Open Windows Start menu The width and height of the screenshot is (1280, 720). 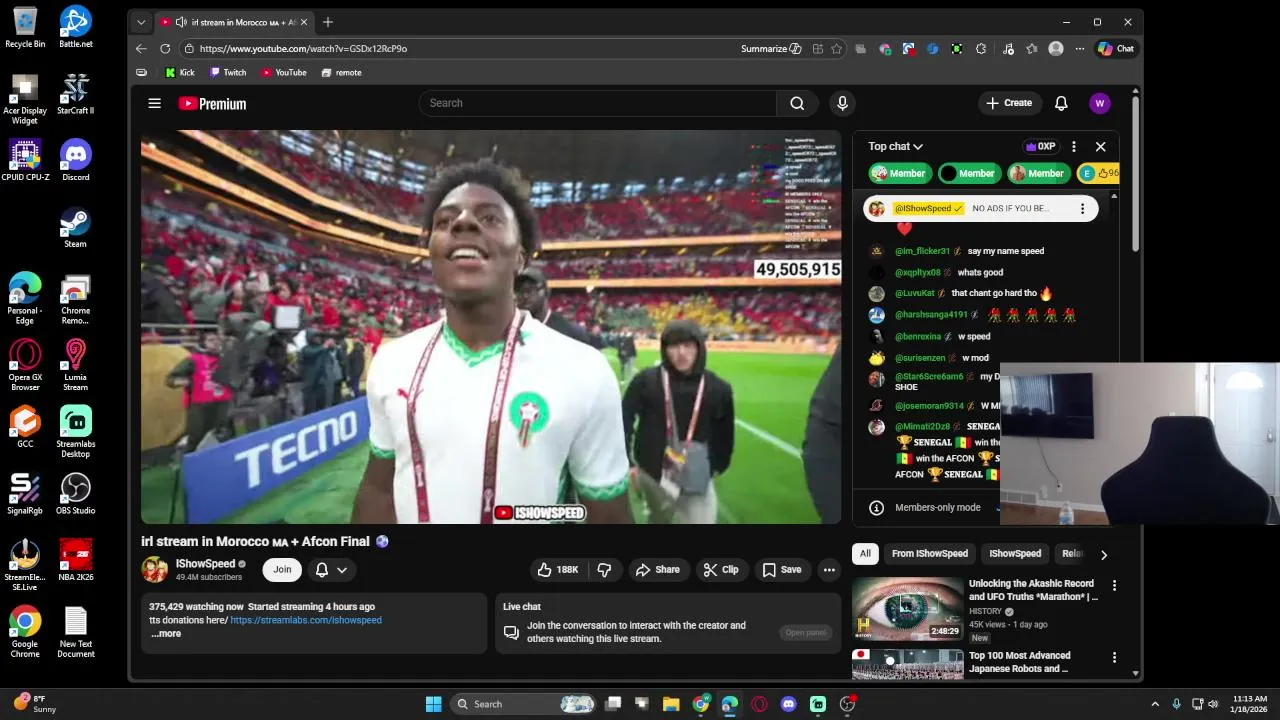(433, 704)
